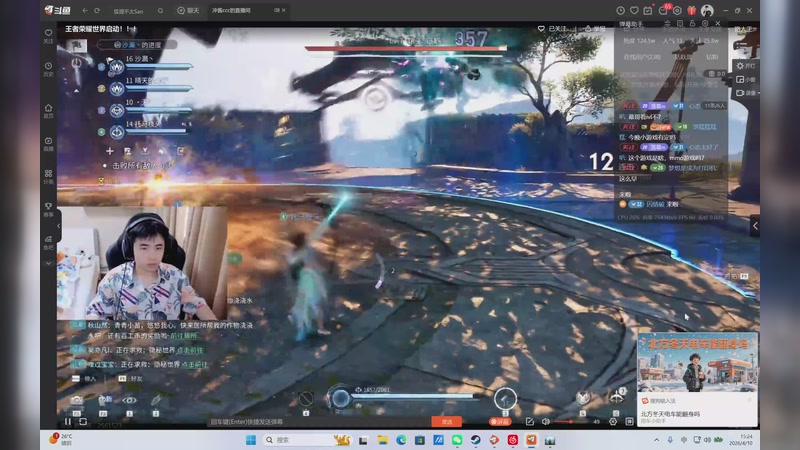Close the 冲酱ccc的直播间 tab
Screen dimensions: 800x450
pyautogui.click(x=284, y=10)
